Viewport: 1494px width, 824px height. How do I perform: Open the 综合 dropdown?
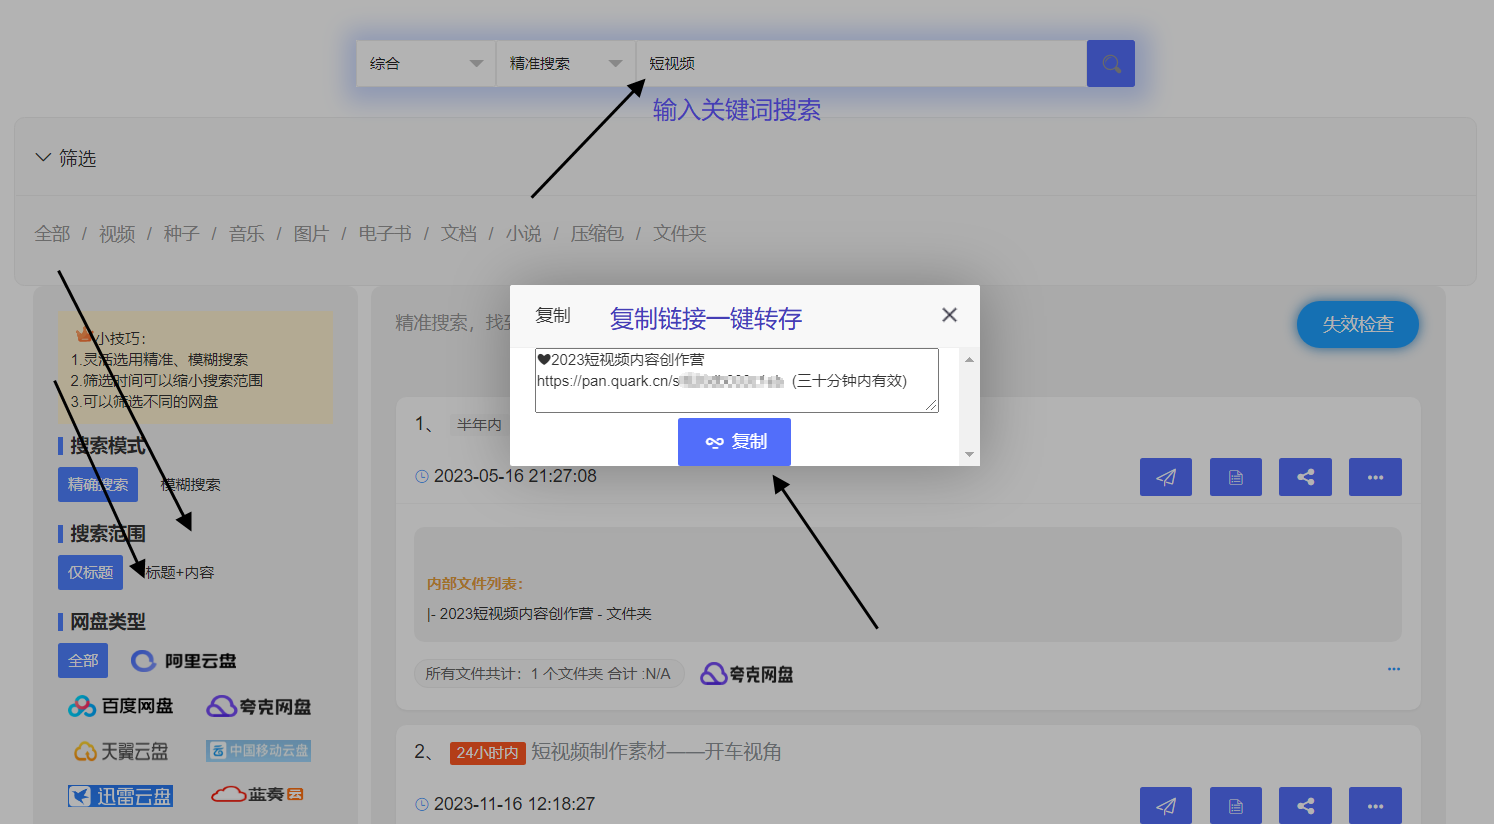(x=426, y=63)
